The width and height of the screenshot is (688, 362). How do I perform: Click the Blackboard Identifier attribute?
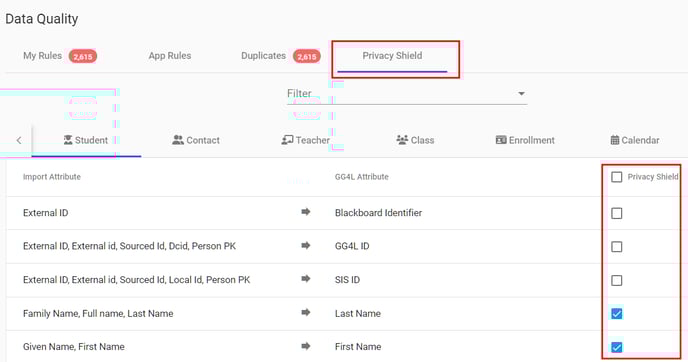click(x=378, y=213)
